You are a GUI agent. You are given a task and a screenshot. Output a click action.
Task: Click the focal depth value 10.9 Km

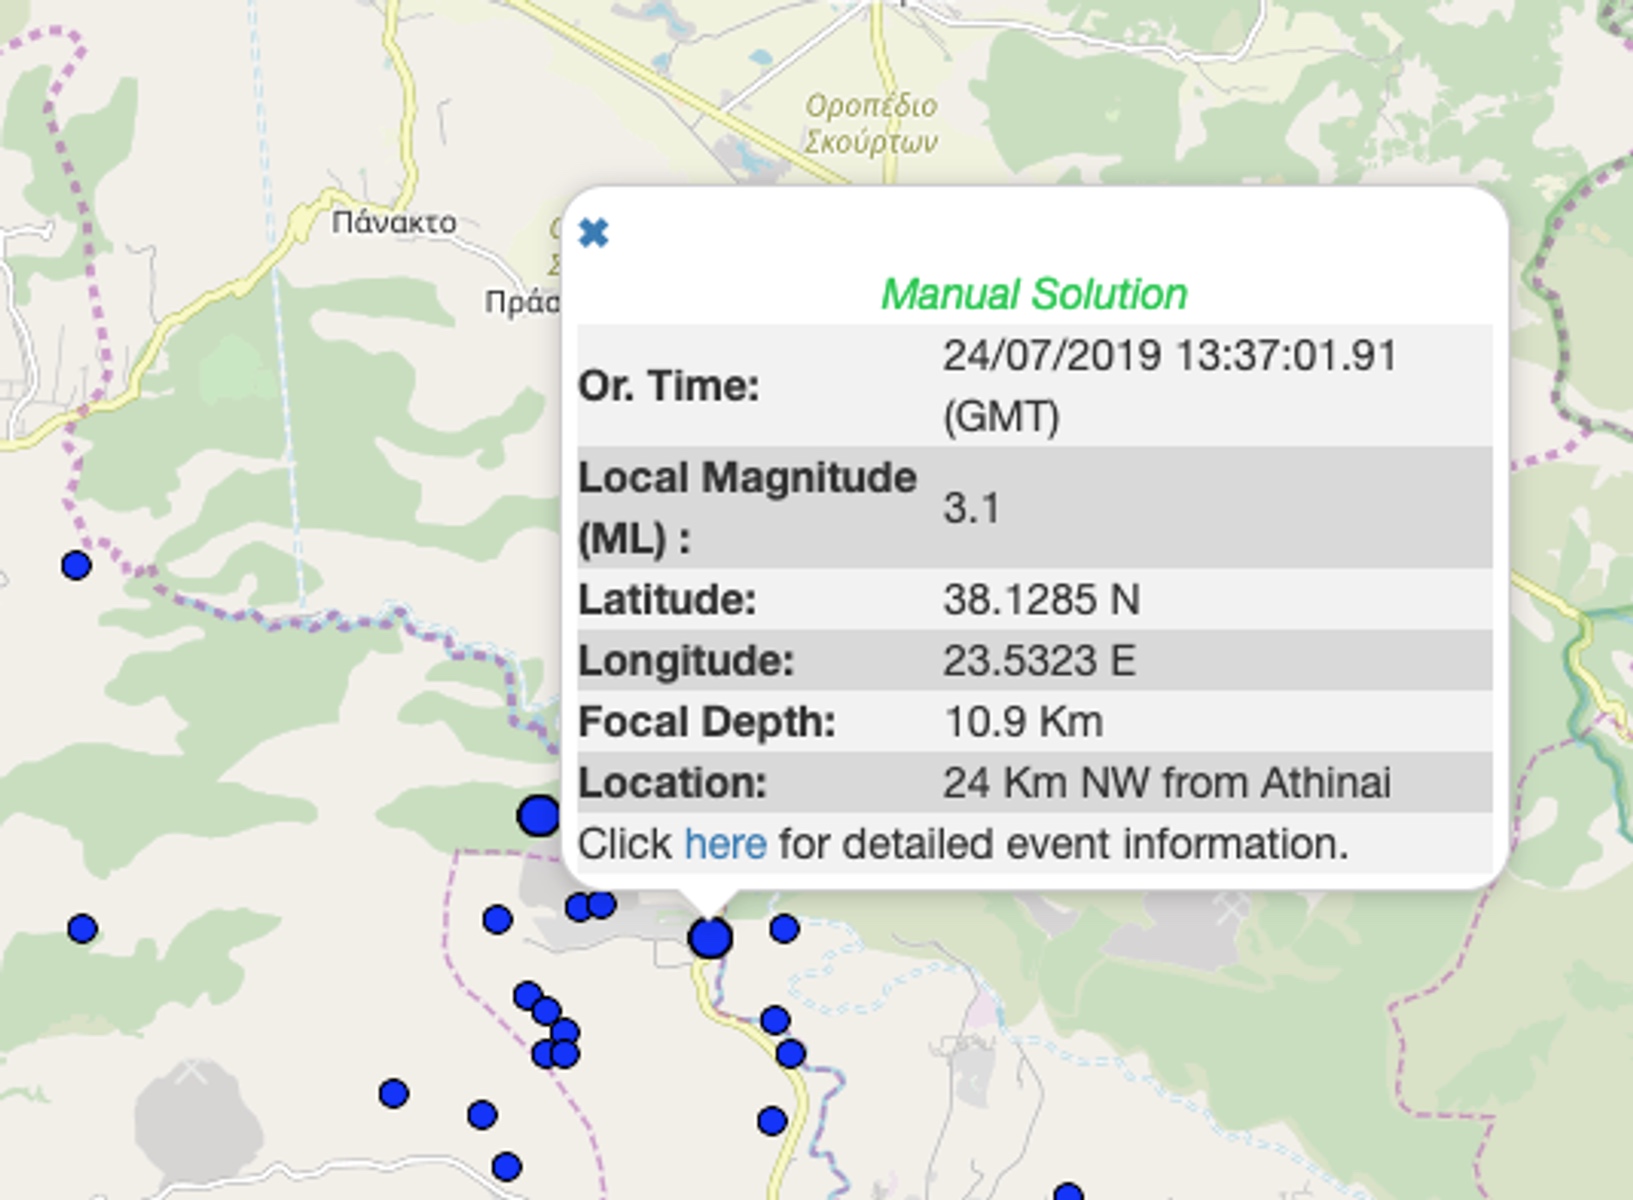[1023, 722]
